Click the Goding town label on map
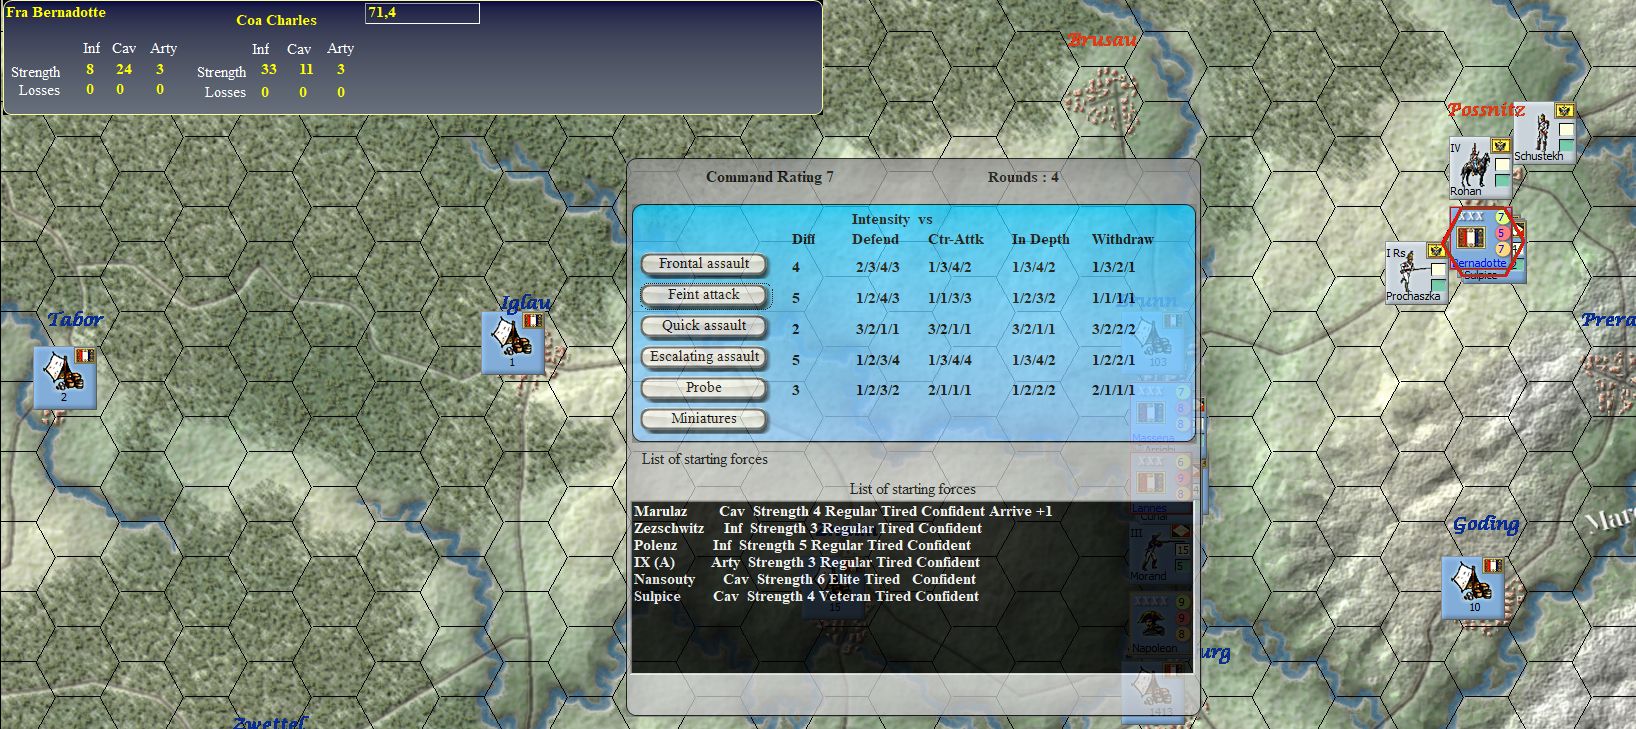The width and height of the screenshot is (1636, 729). coord(1486,525)
